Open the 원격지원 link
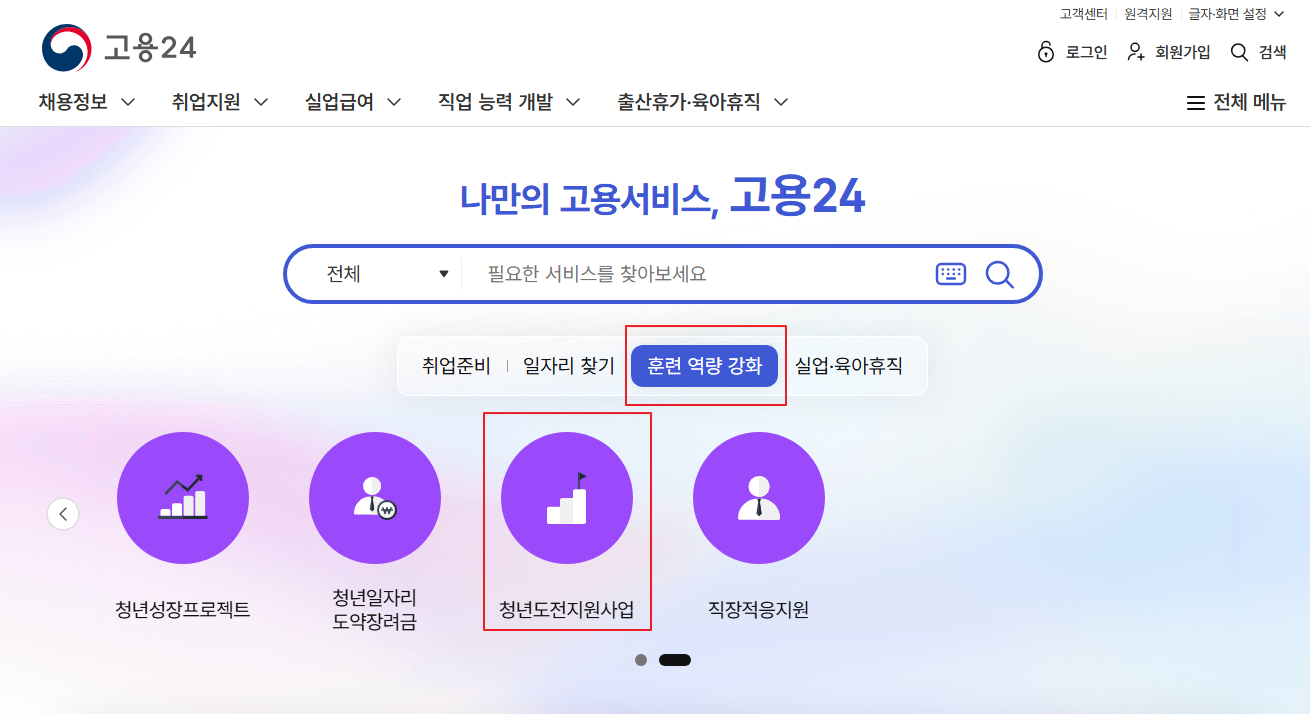The image size is (1310, 714). coord(1148,14)
